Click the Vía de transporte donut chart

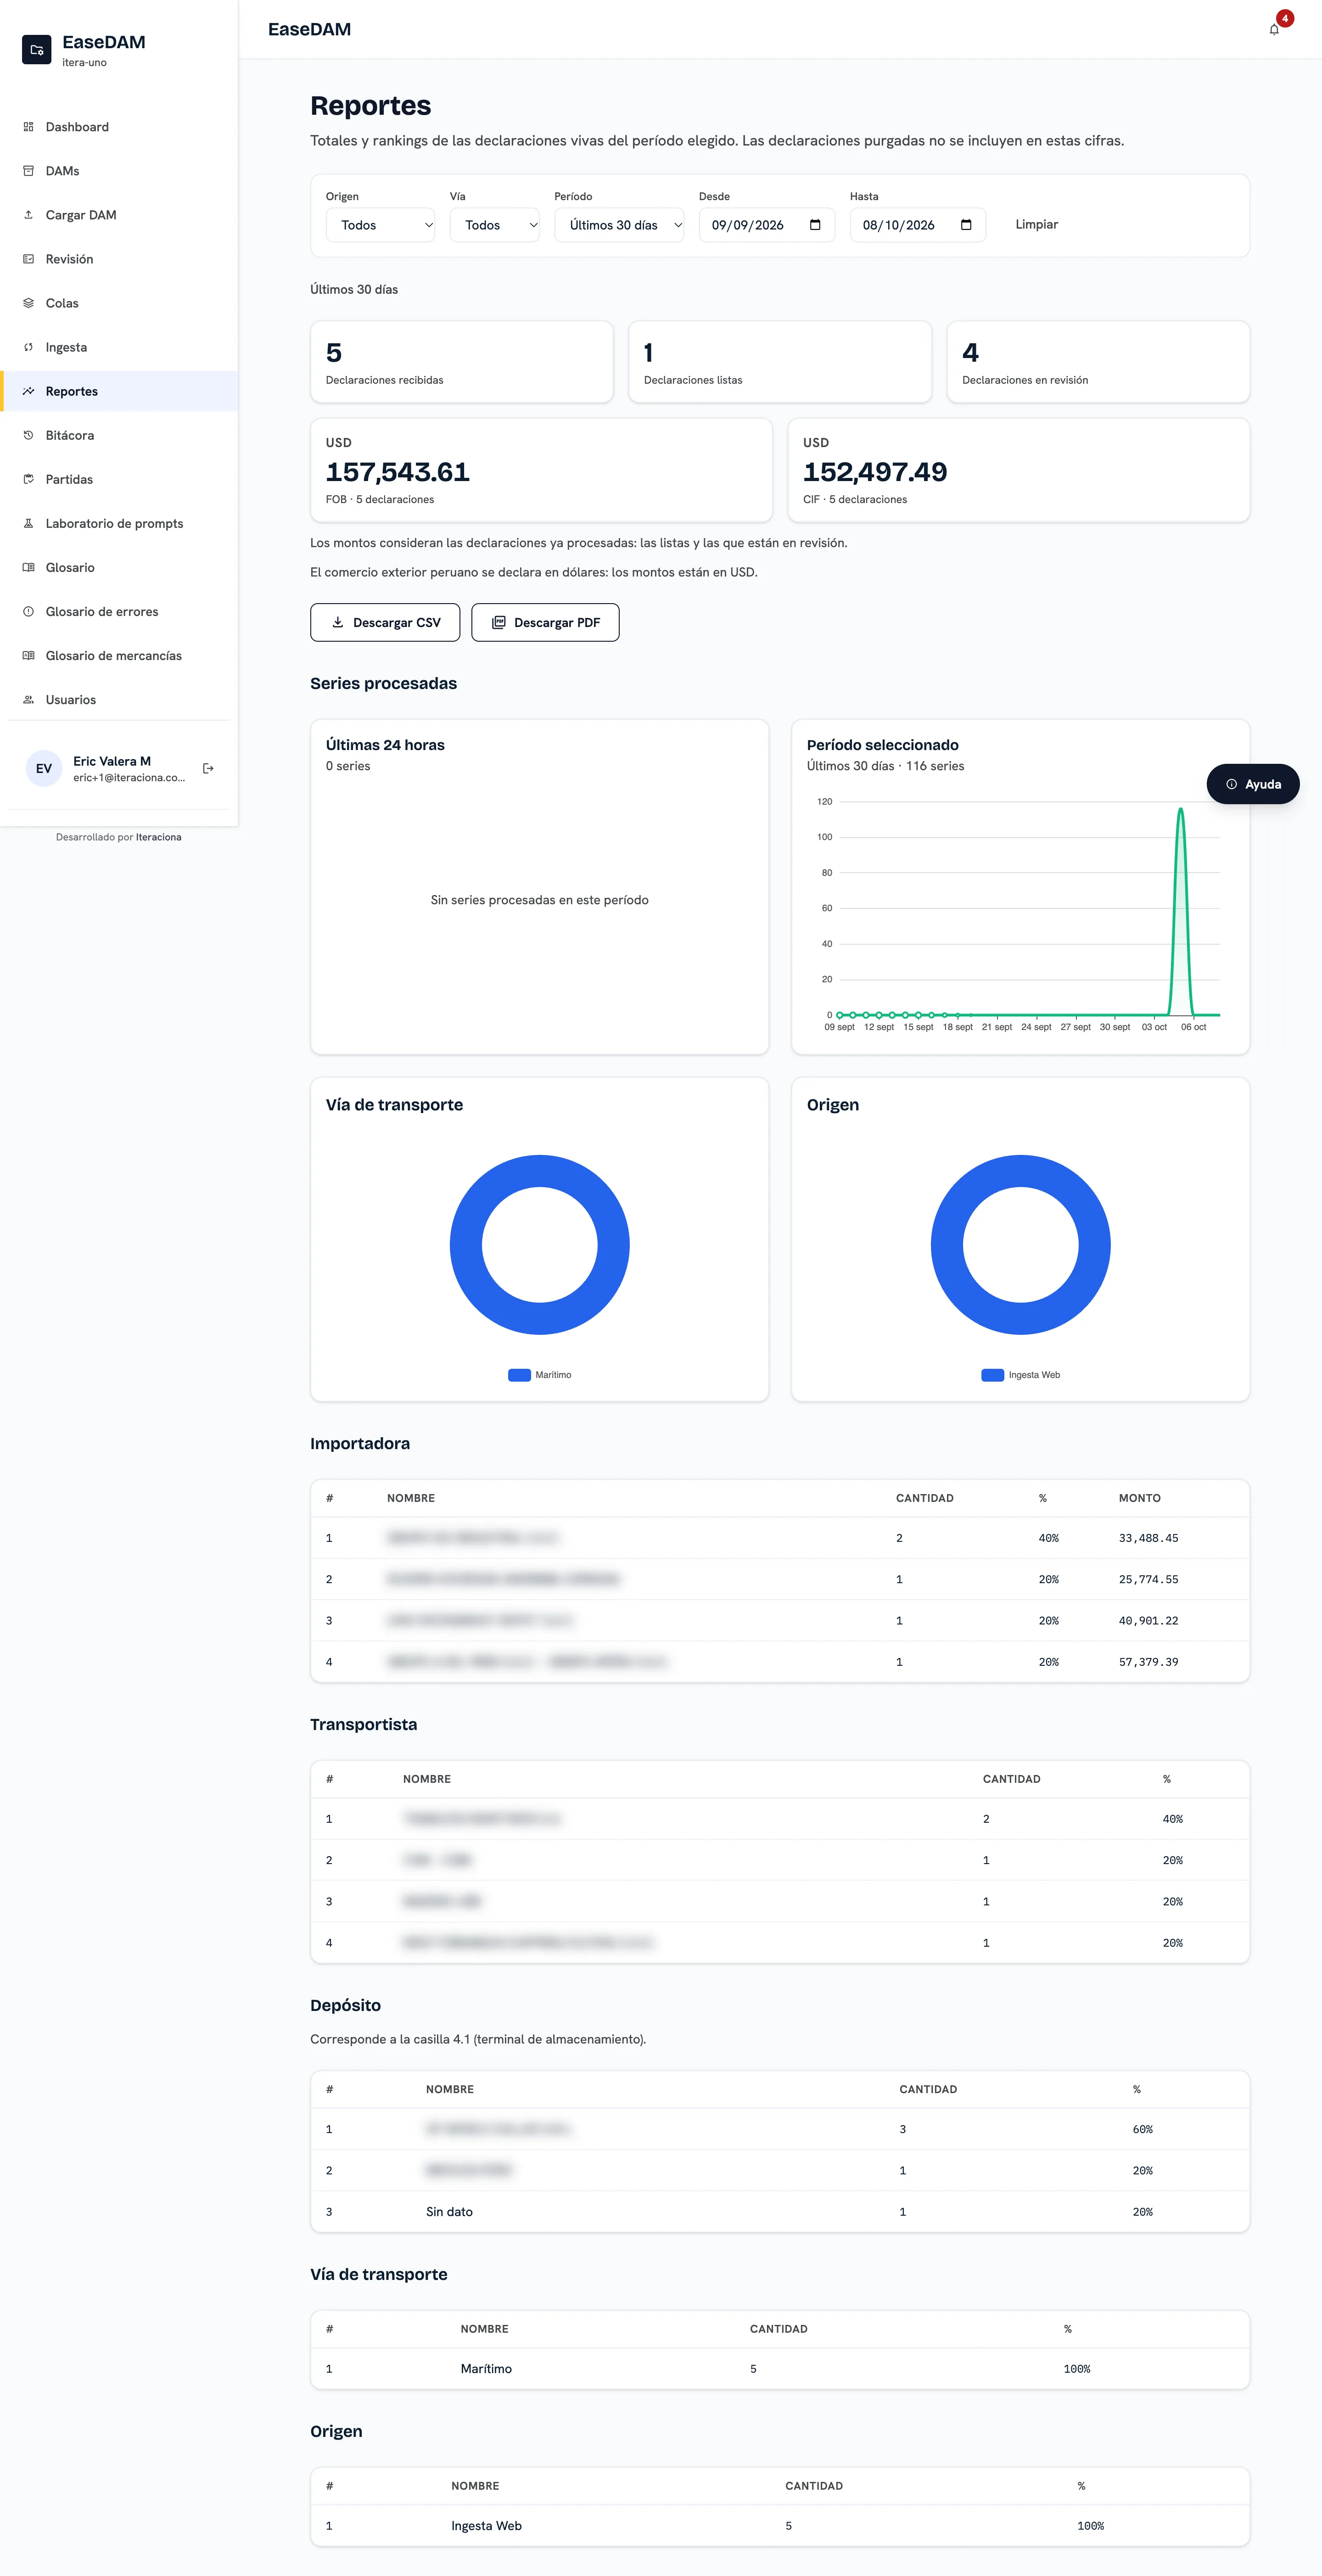pyautogui.click(x=539, y=1245)
